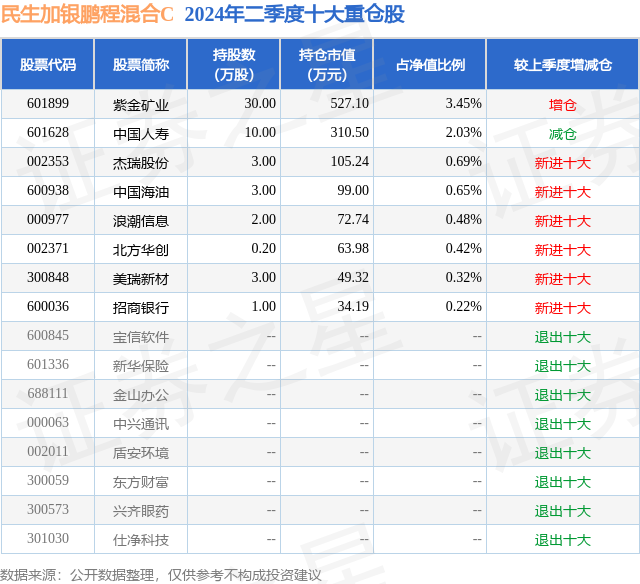Select stock code 600036
This screenshot has width=640, height=584.
click(48, 306)
